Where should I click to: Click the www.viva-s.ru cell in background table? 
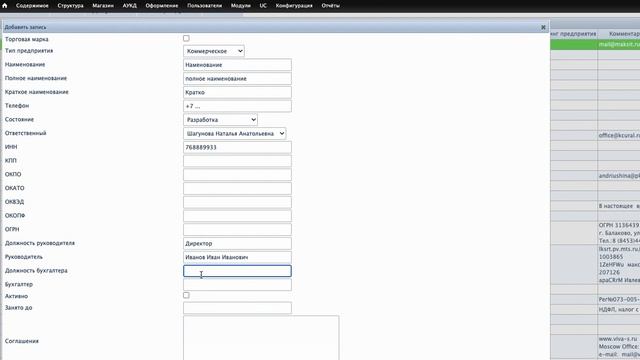coord(619,347)
